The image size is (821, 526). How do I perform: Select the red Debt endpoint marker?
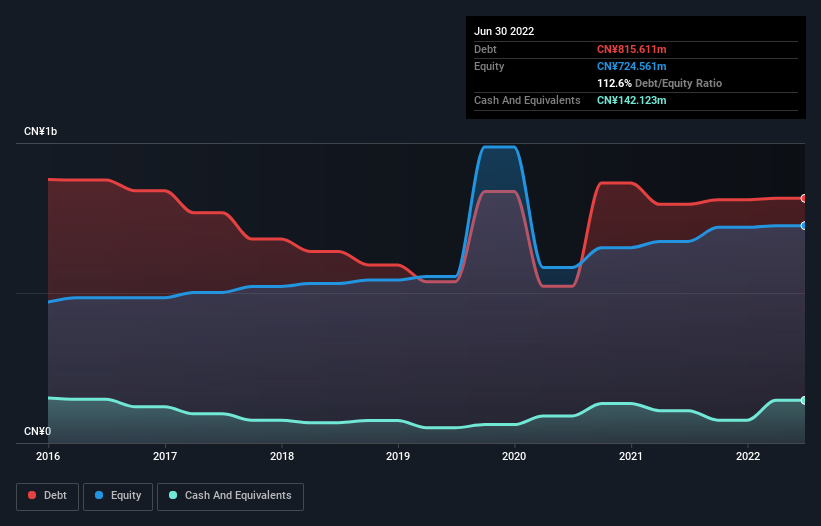[804, 198]
